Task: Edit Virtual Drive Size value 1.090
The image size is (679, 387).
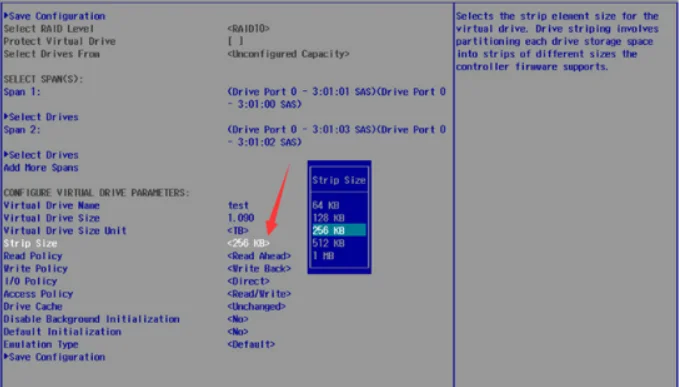Action: (241, 218)
